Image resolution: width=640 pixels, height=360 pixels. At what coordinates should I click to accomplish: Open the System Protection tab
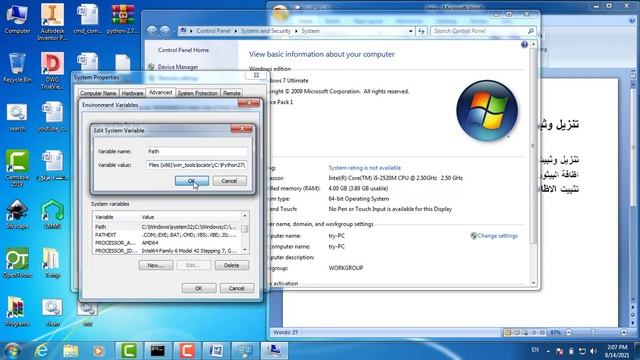coord(198,93)
